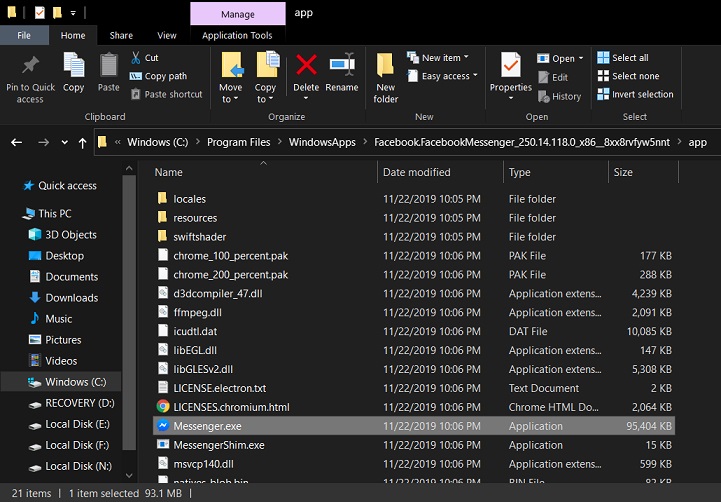Screen dimensions: 721x502
Task: Click the Downloads arrow icon in sidebar
Action: click(x=35, y=297)
